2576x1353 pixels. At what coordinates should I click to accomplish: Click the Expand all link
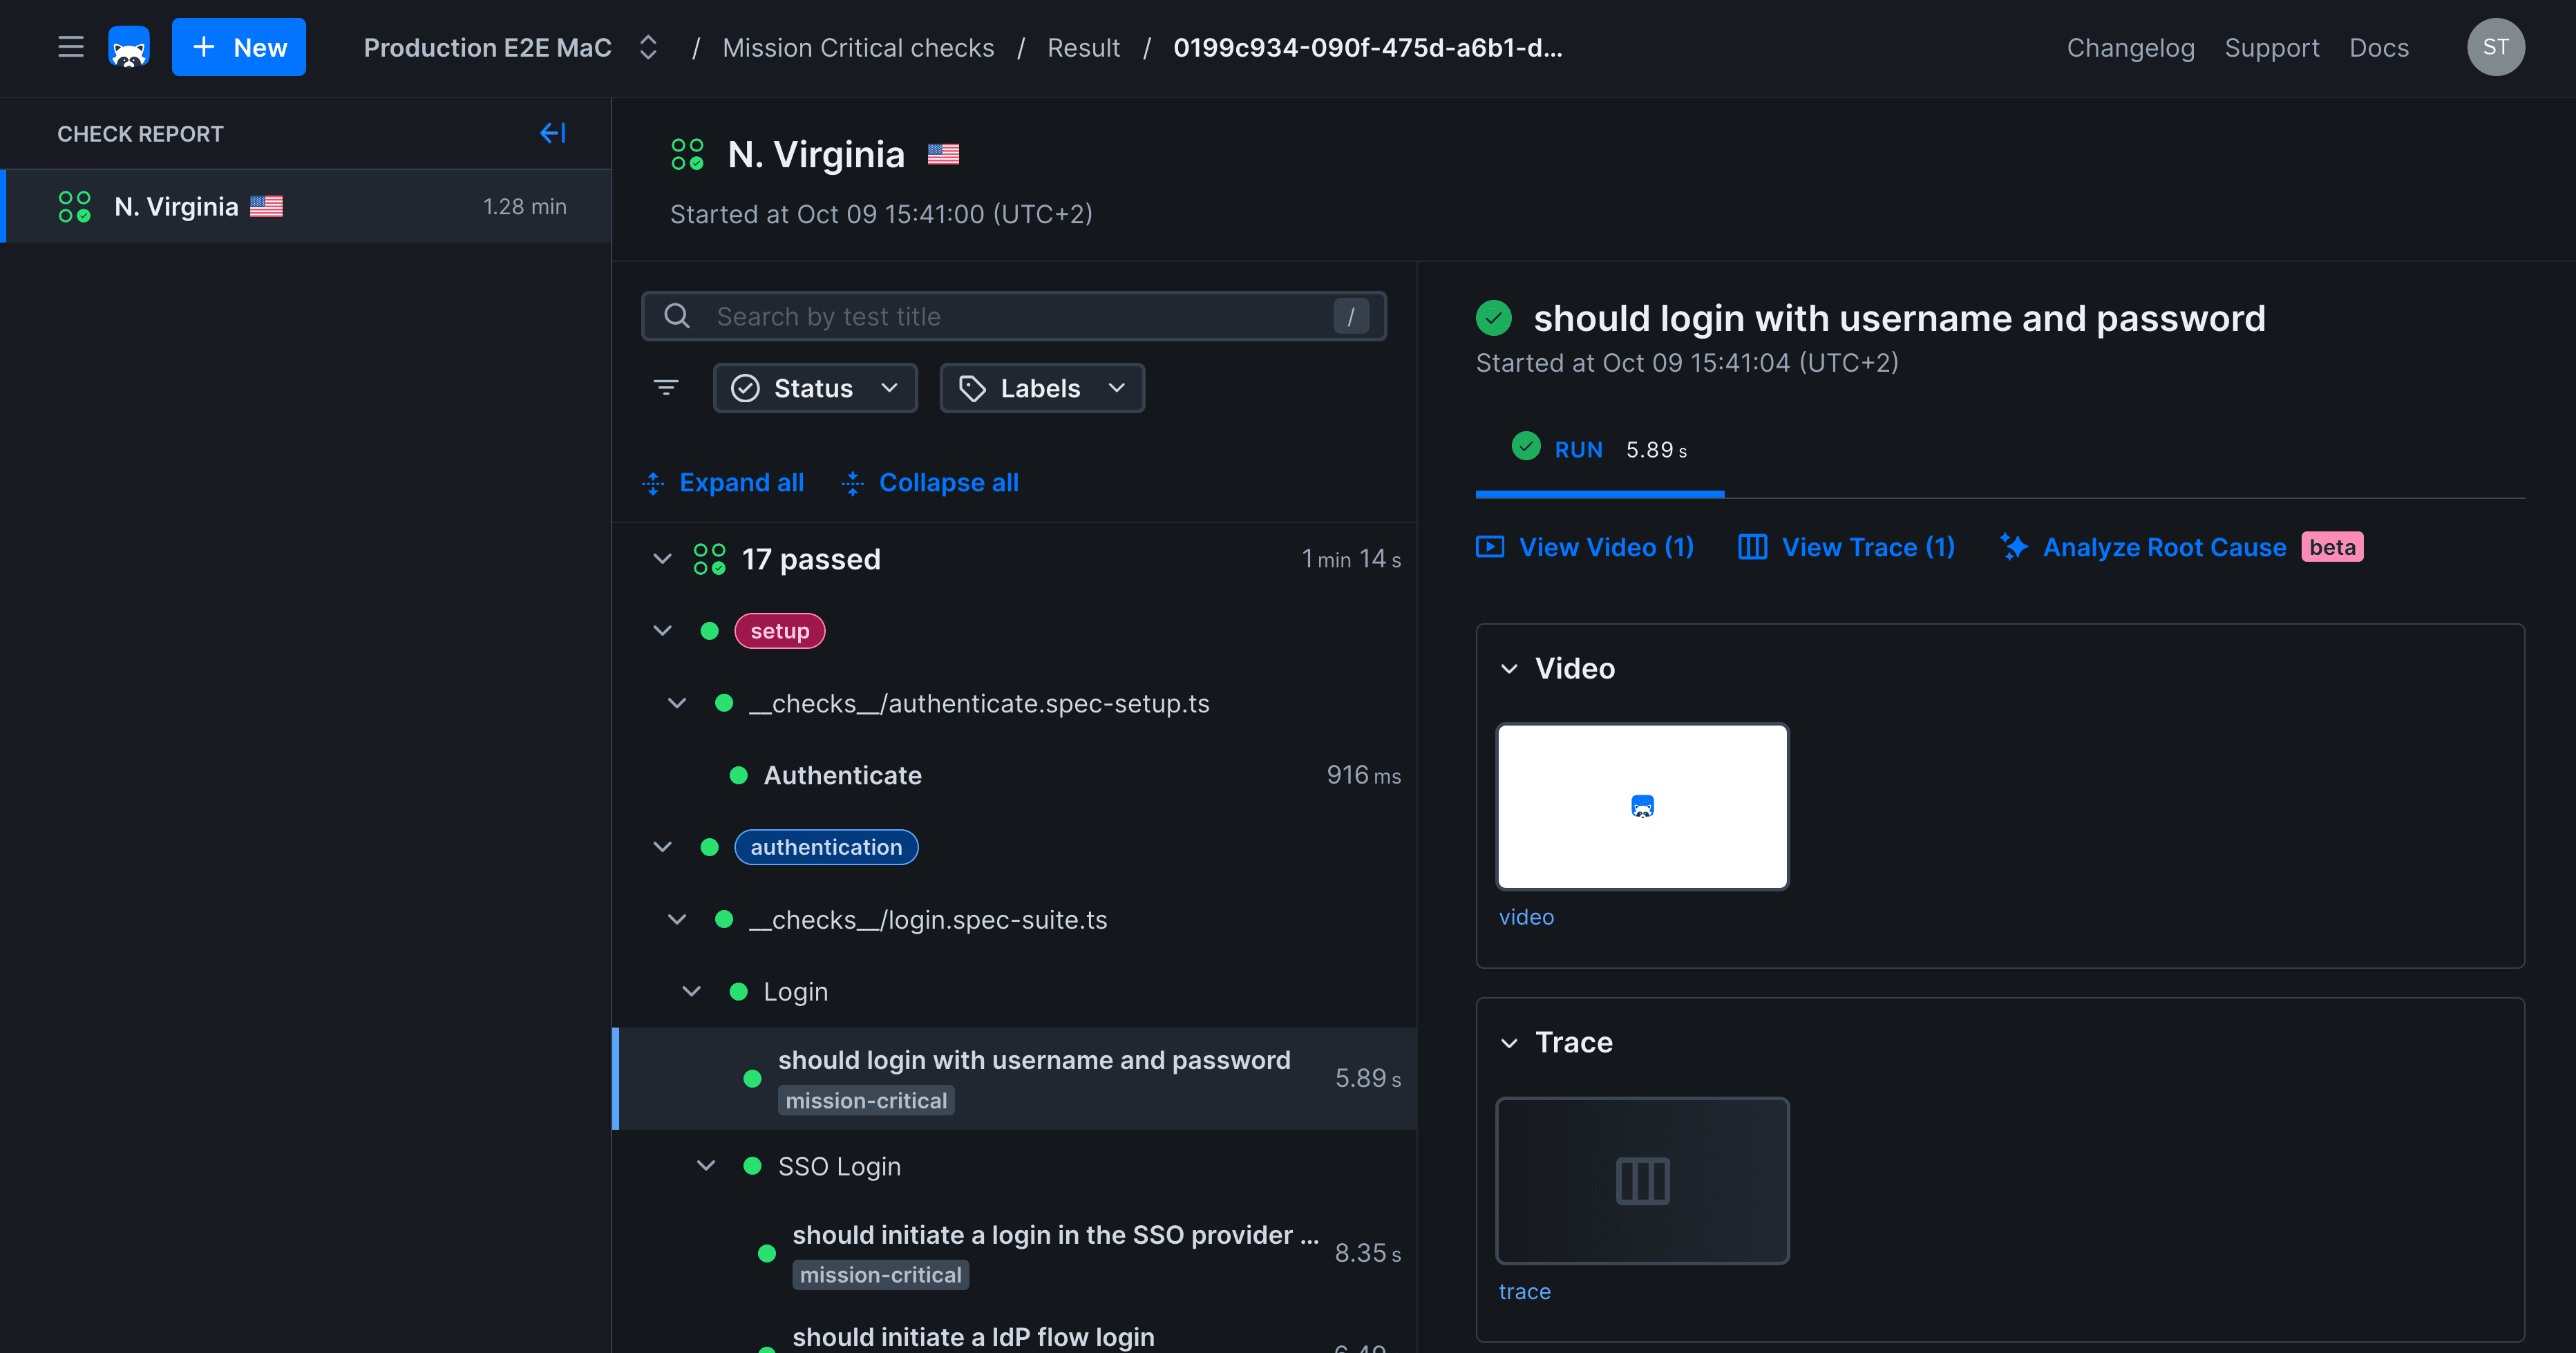pos(741,483)
